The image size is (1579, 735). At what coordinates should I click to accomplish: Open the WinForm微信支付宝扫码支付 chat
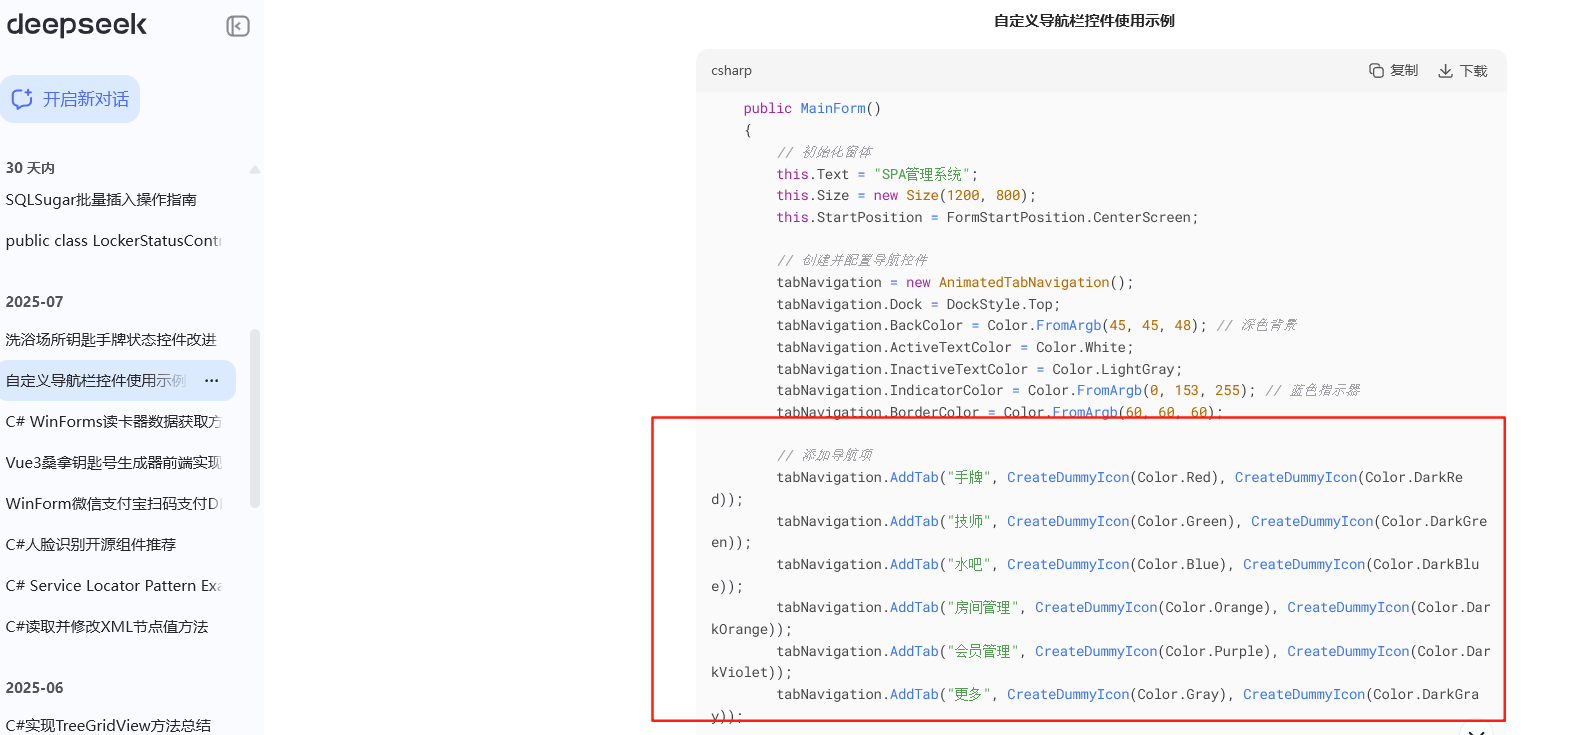click(113, 504)
